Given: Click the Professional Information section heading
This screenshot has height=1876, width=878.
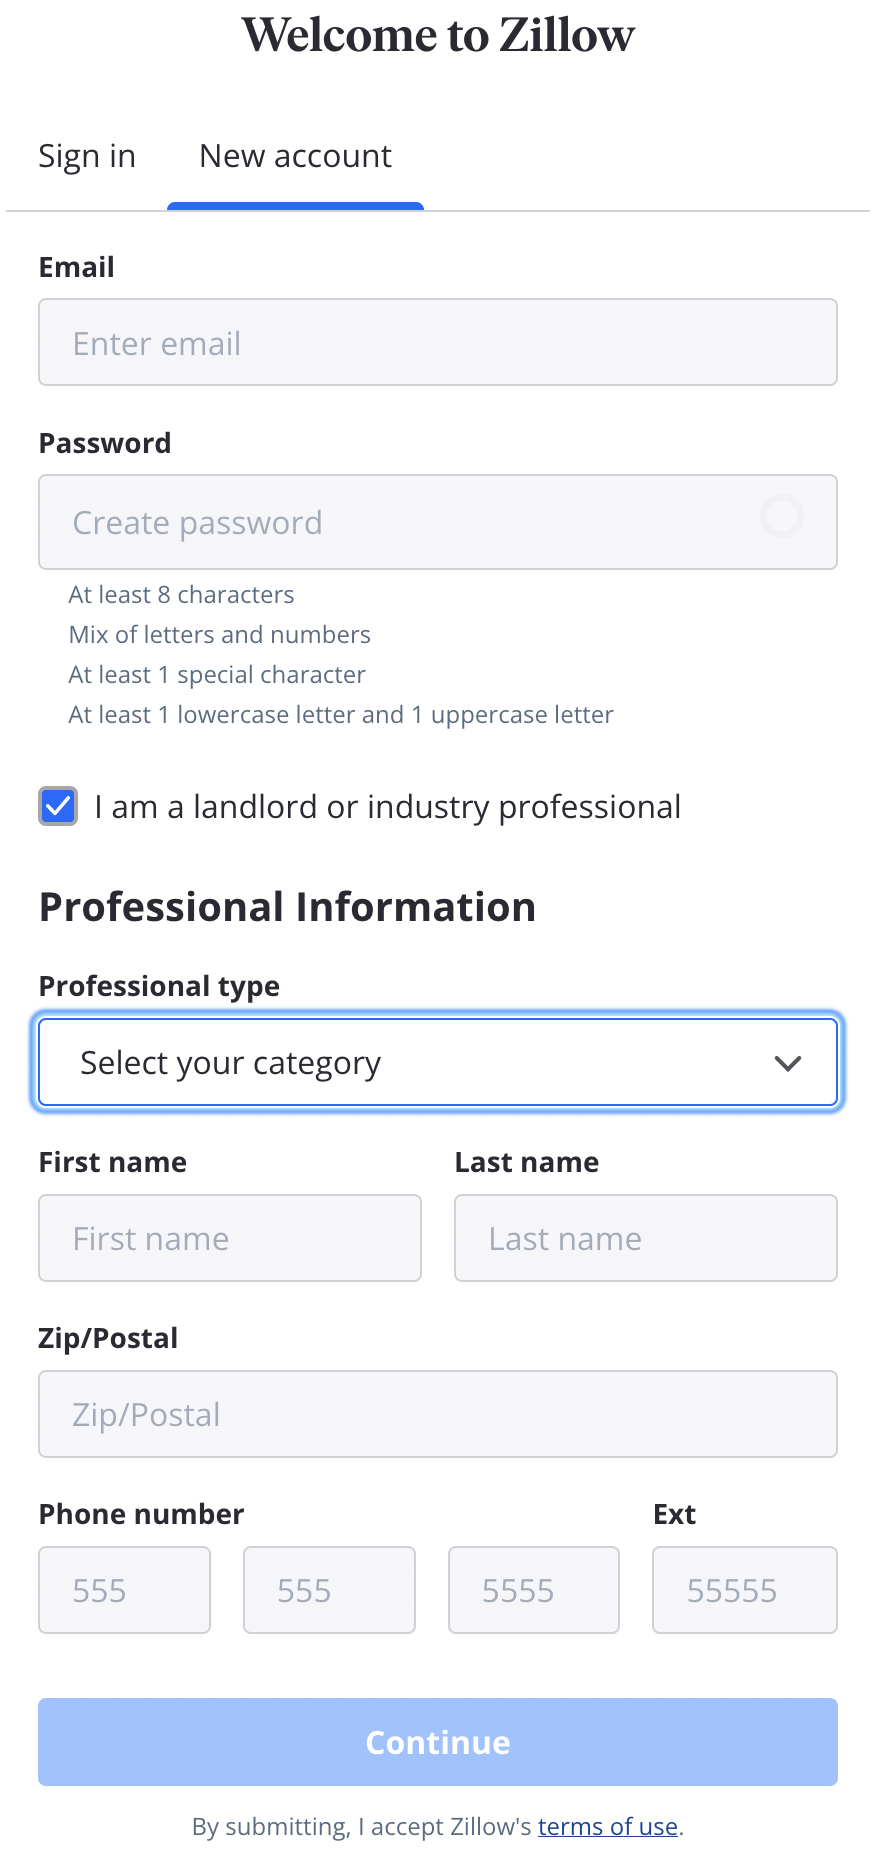Looking at the screenshot, I should [x=287, y=906].
